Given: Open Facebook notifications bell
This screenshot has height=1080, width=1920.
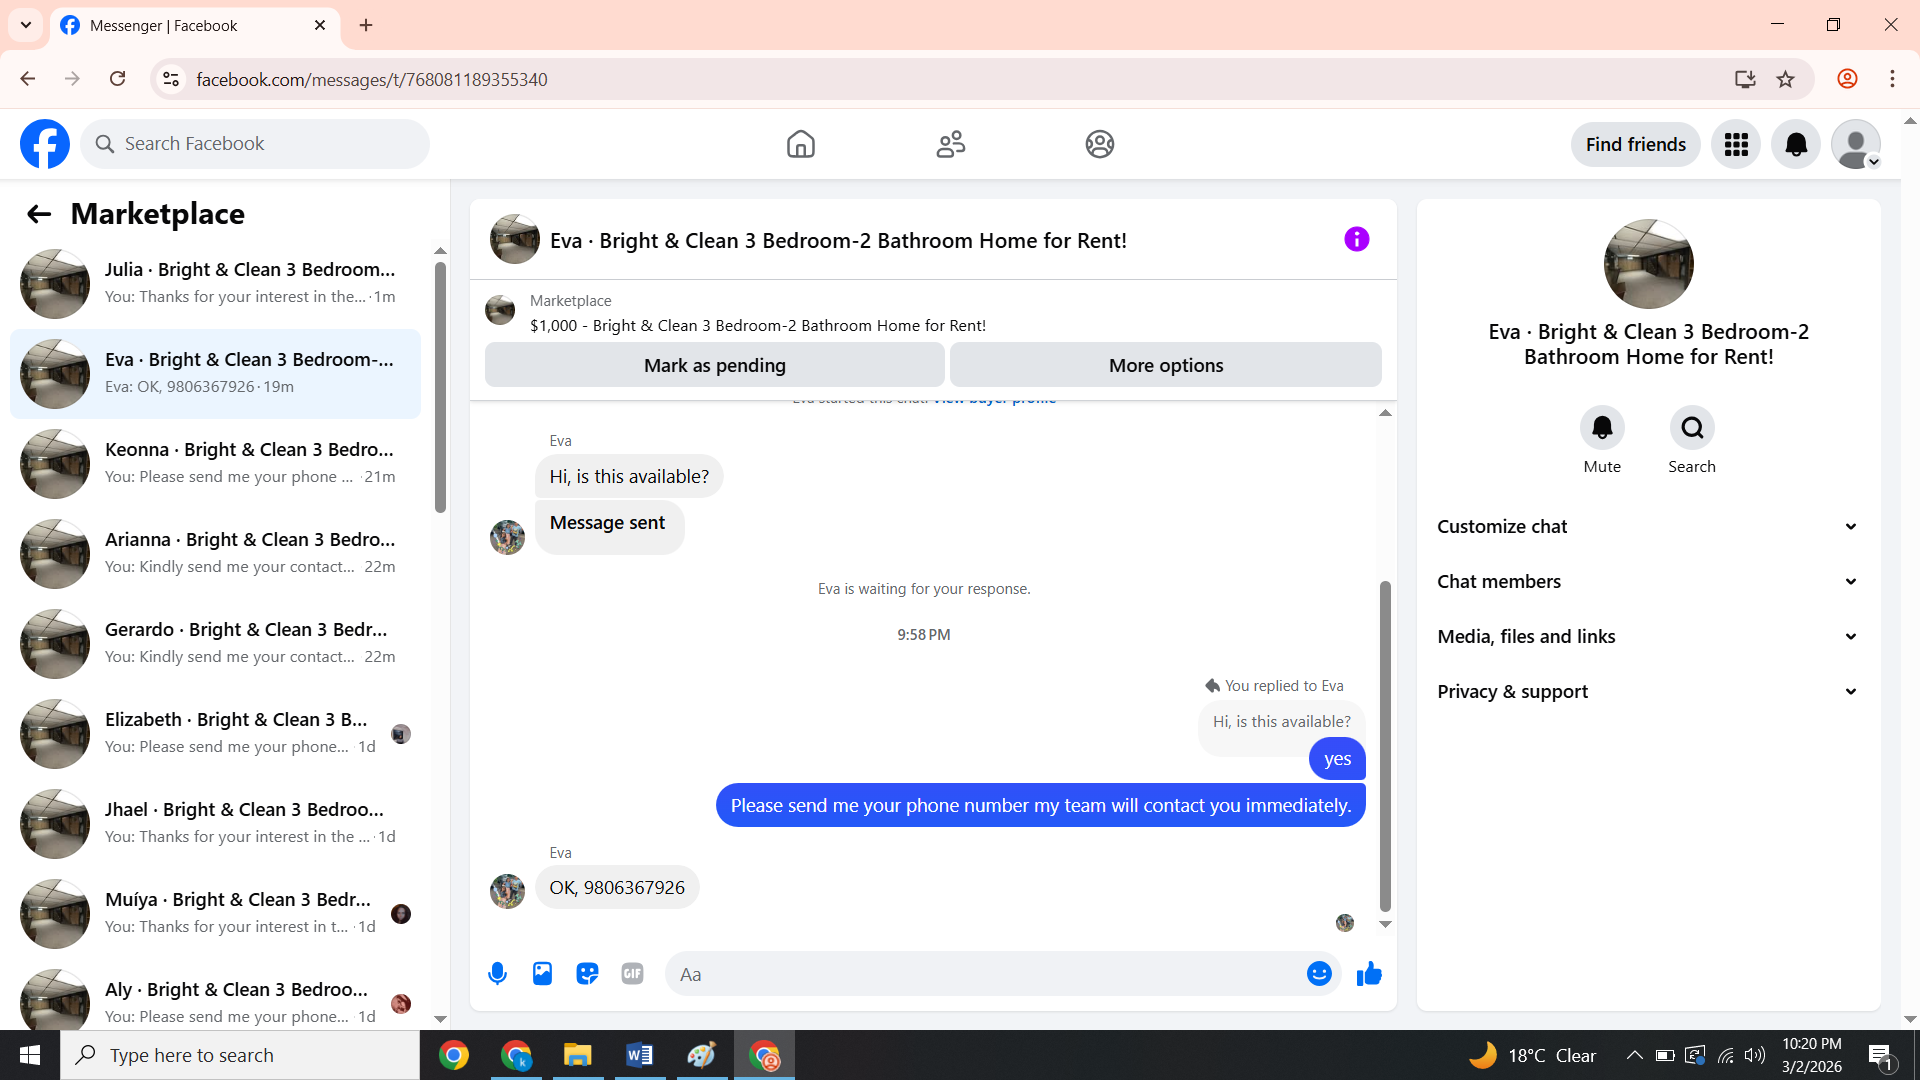Looking at the screenshot, I should (1796, 145).
